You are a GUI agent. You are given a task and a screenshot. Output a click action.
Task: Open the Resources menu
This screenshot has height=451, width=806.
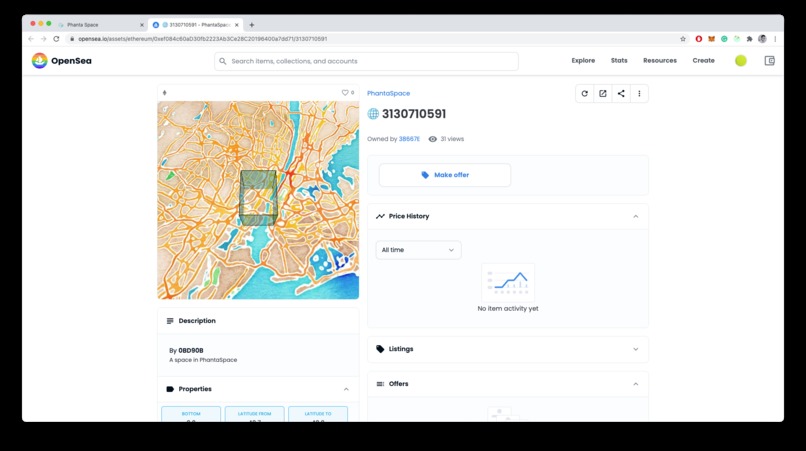click(660, 61)
